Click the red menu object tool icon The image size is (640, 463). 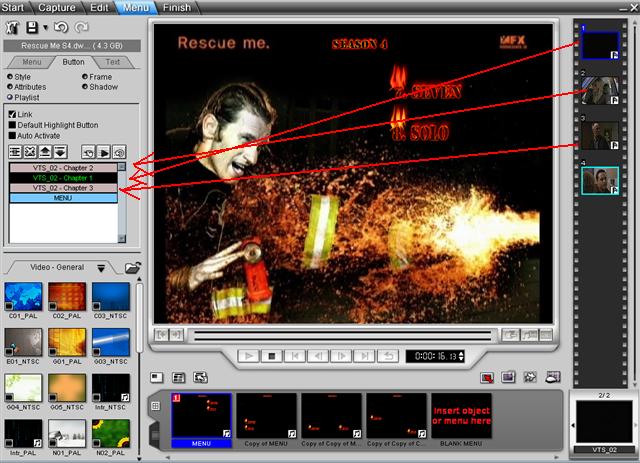pyautogui.click(x=487, y=377)
